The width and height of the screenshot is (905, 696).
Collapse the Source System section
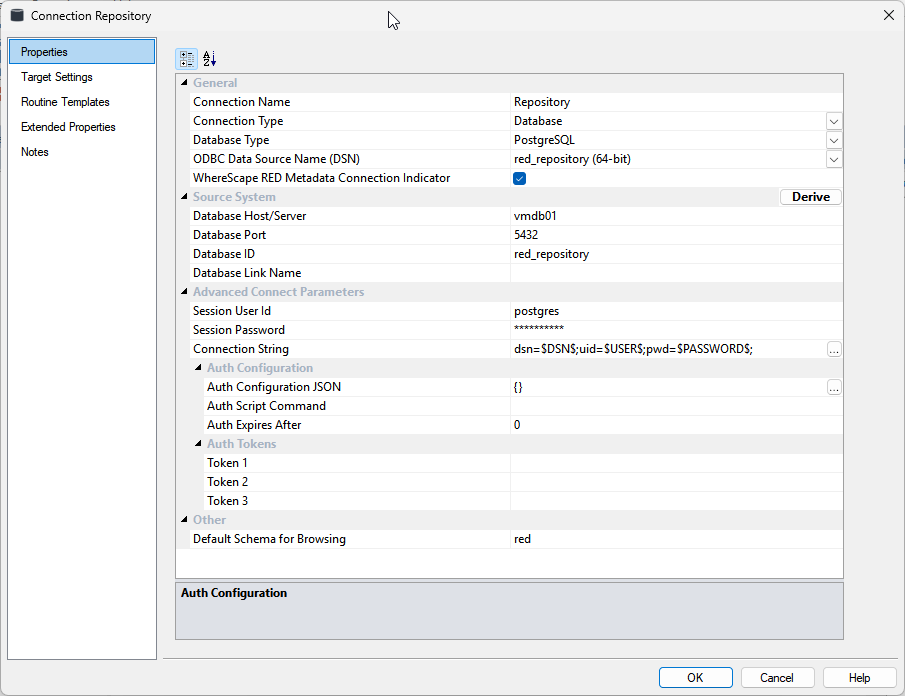click(183, 197)
